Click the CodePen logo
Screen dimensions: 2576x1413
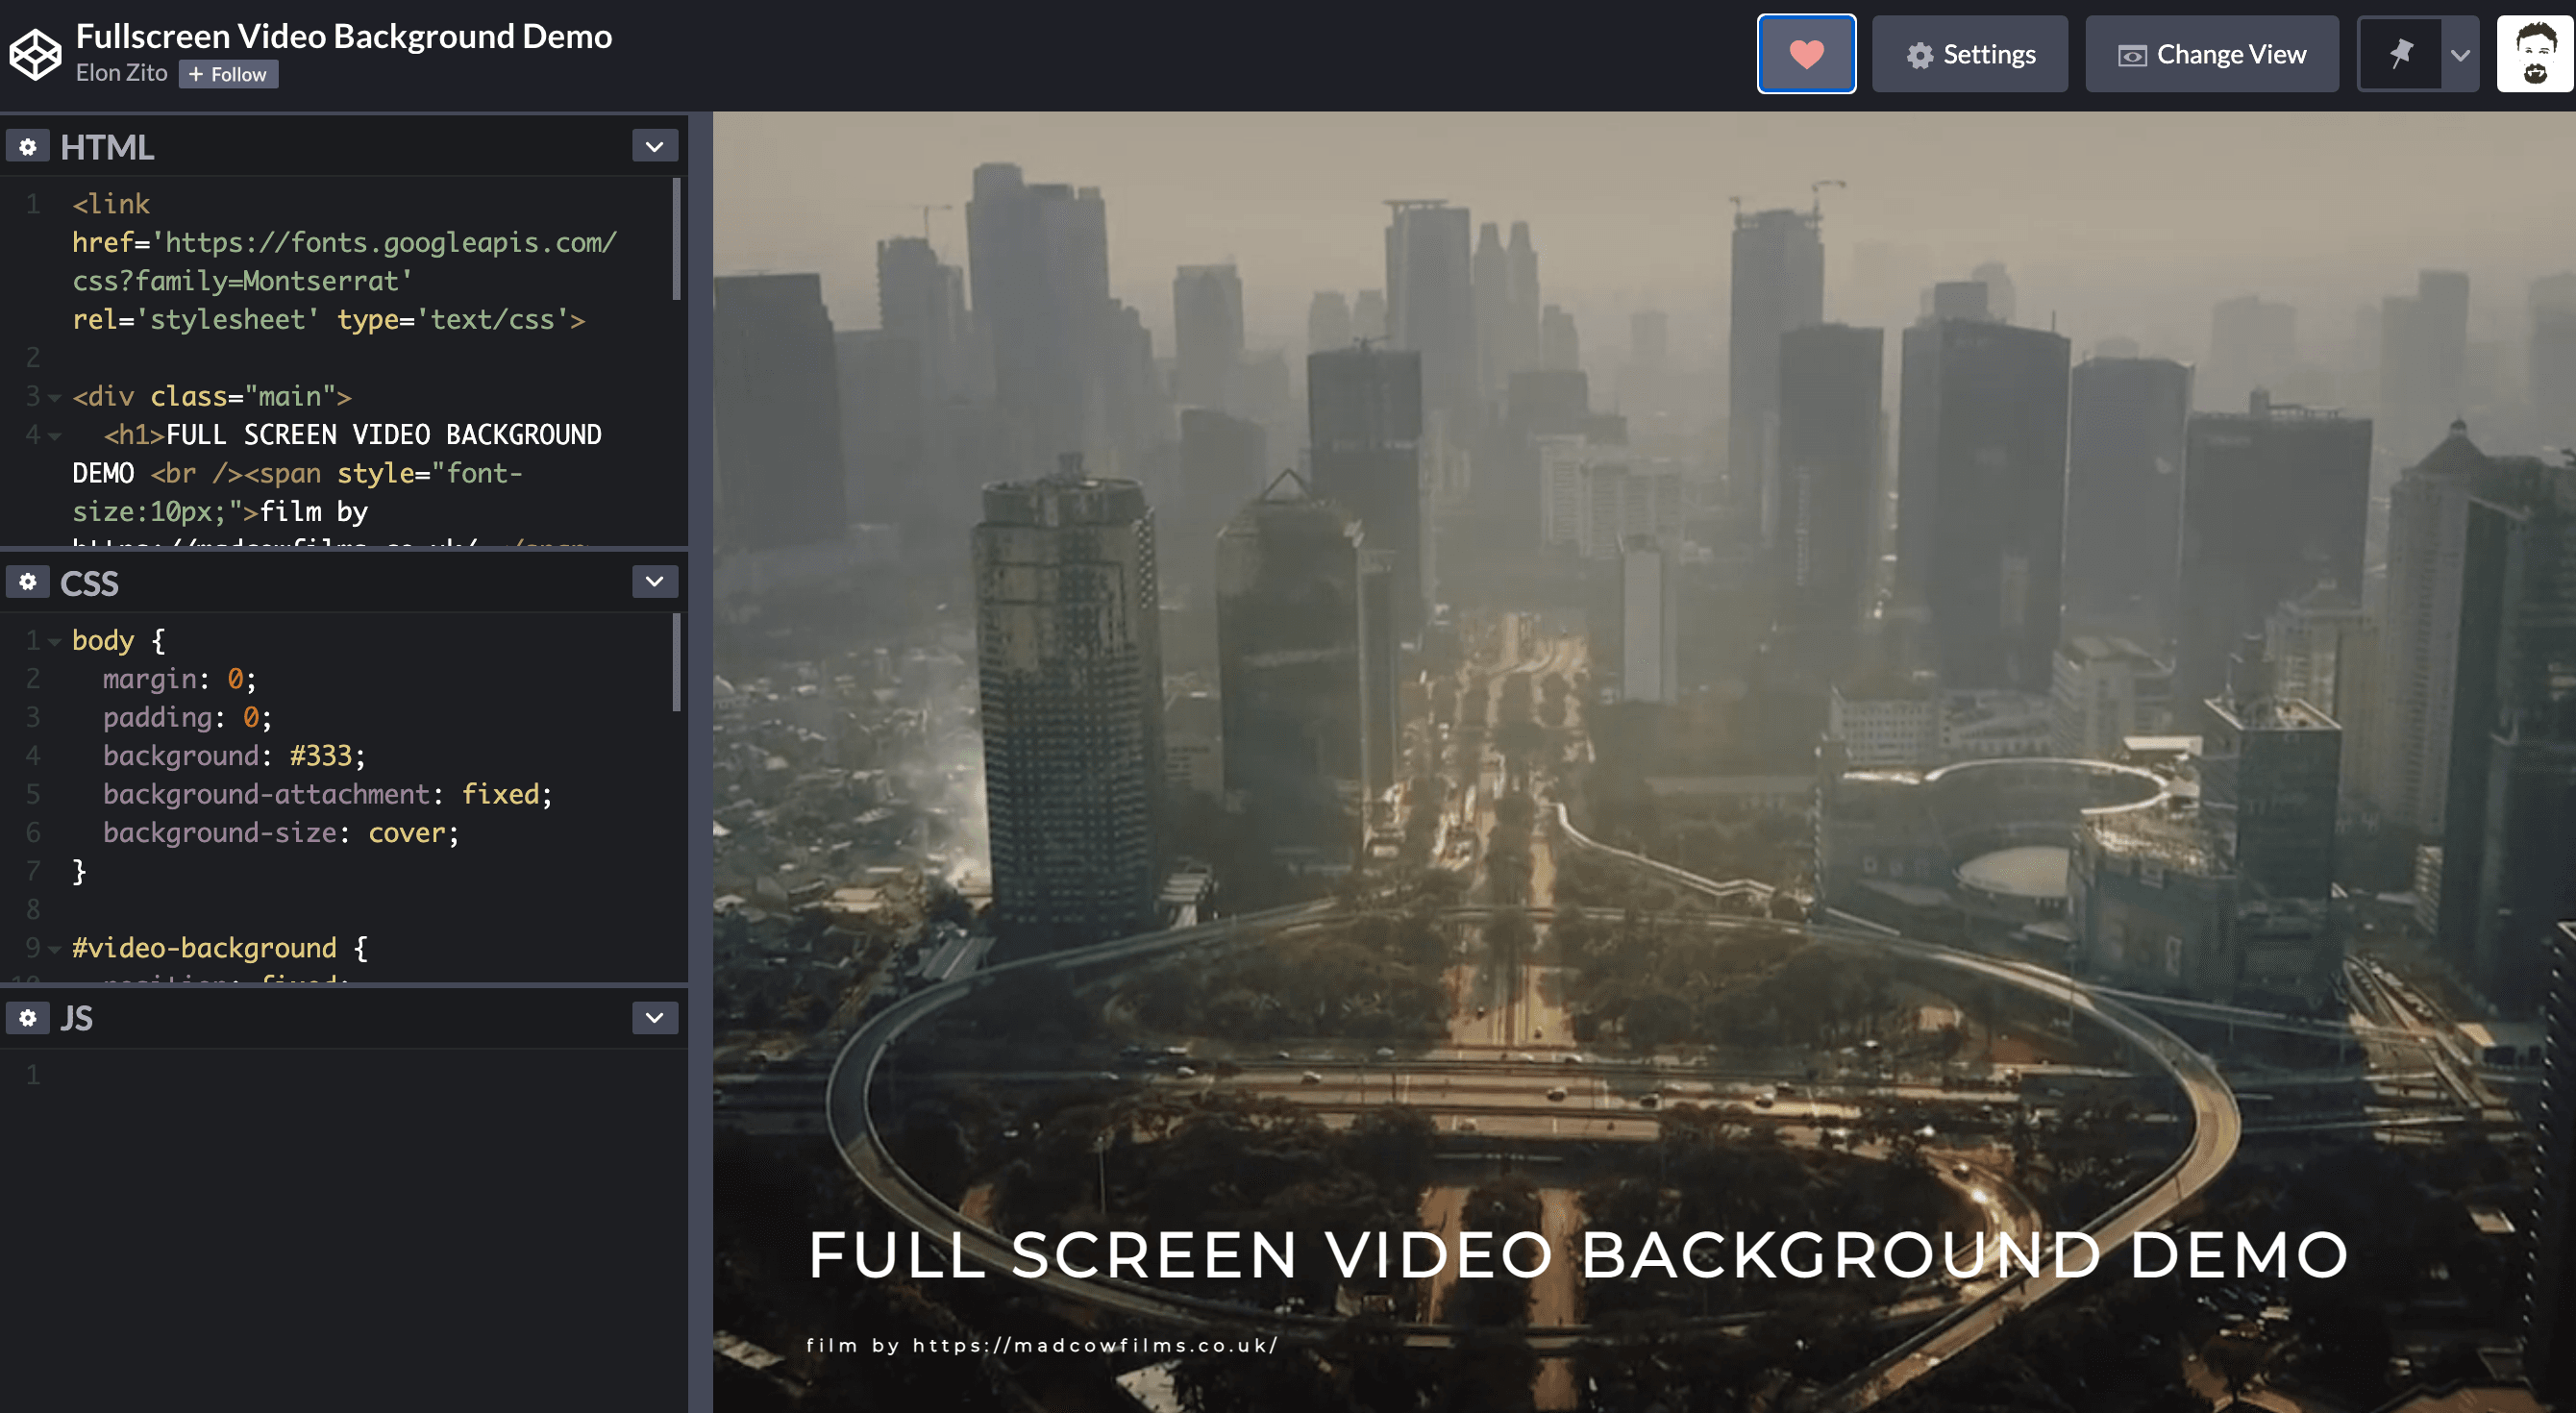(x=36, y=53)
